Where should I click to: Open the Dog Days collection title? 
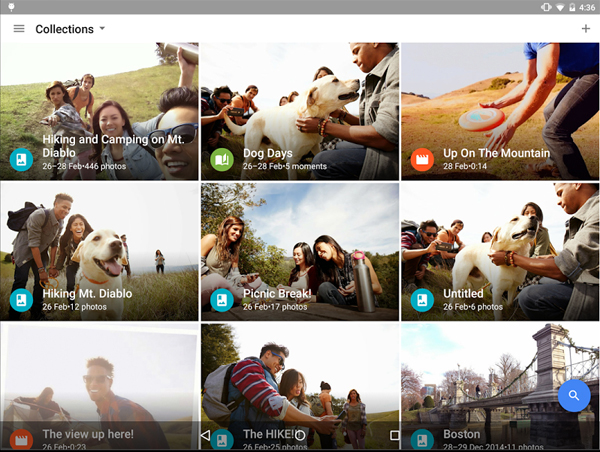[x=267, y=153]
